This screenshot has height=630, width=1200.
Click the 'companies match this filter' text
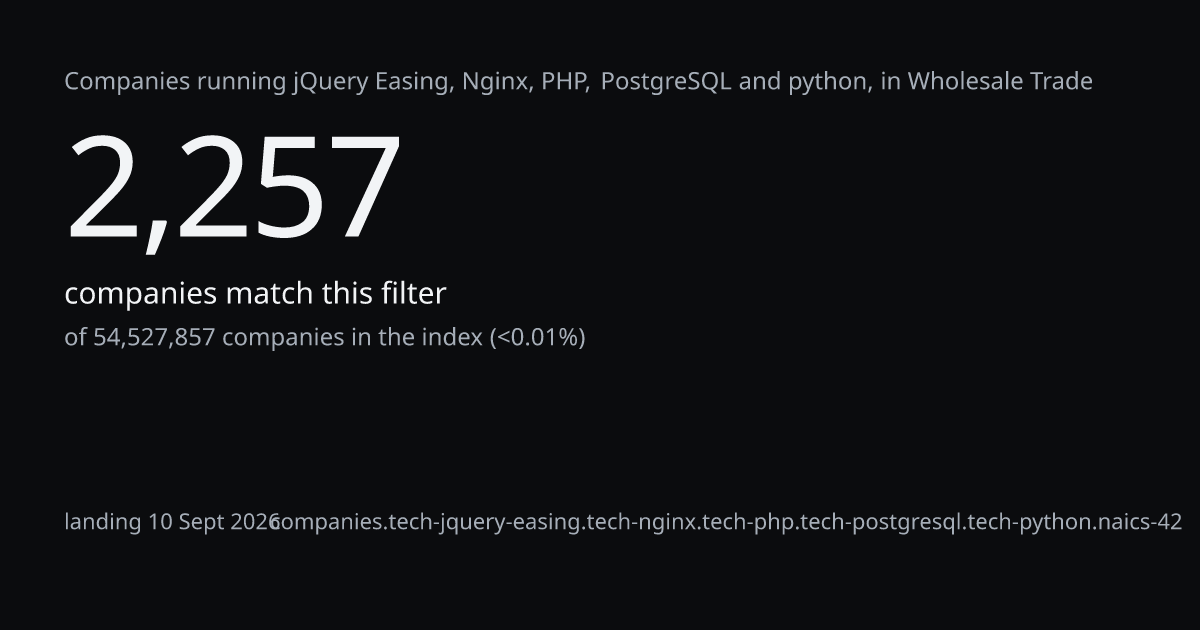click(x=255, y=294)
